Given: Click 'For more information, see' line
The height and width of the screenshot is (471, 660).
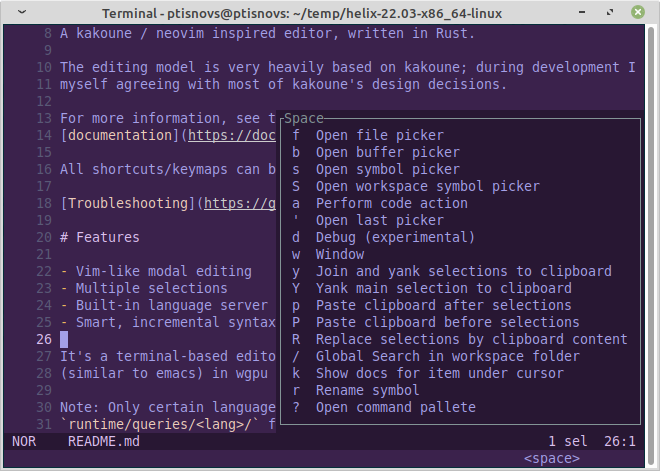Looking at the screenshot, I should [168, 118].
